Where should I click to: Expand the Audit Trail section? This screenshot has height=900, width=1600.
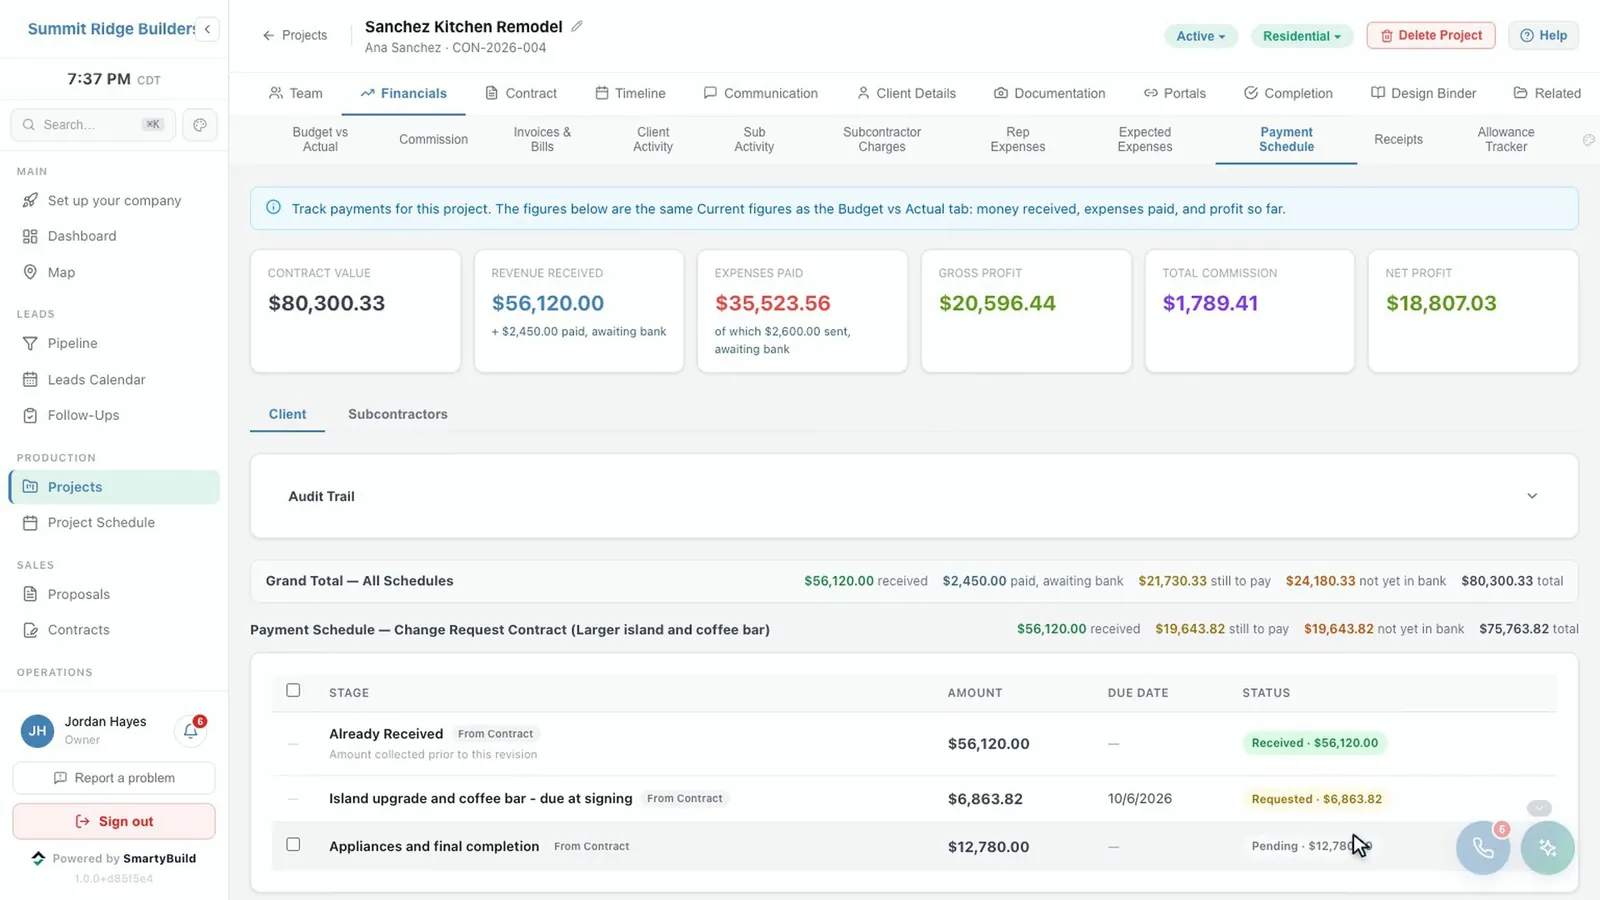(914, 496)
